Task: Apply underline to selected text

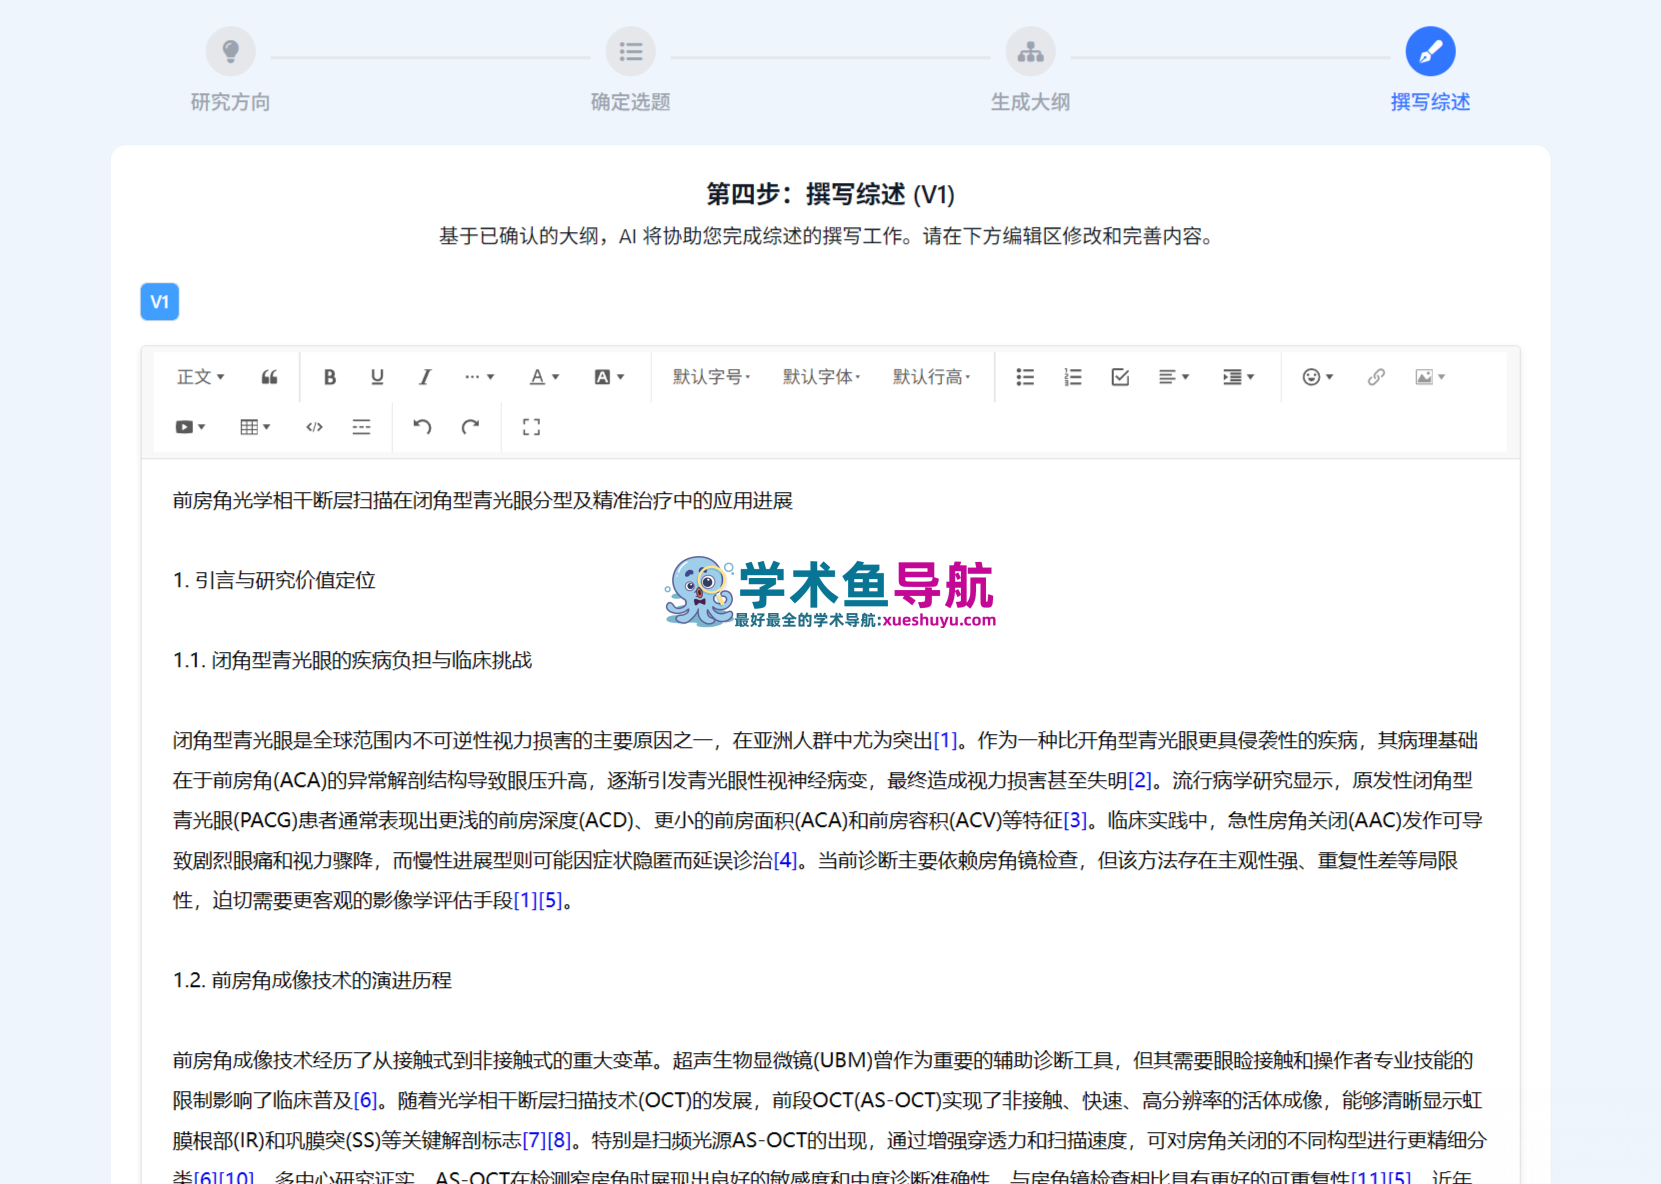Action: (377, 377)
